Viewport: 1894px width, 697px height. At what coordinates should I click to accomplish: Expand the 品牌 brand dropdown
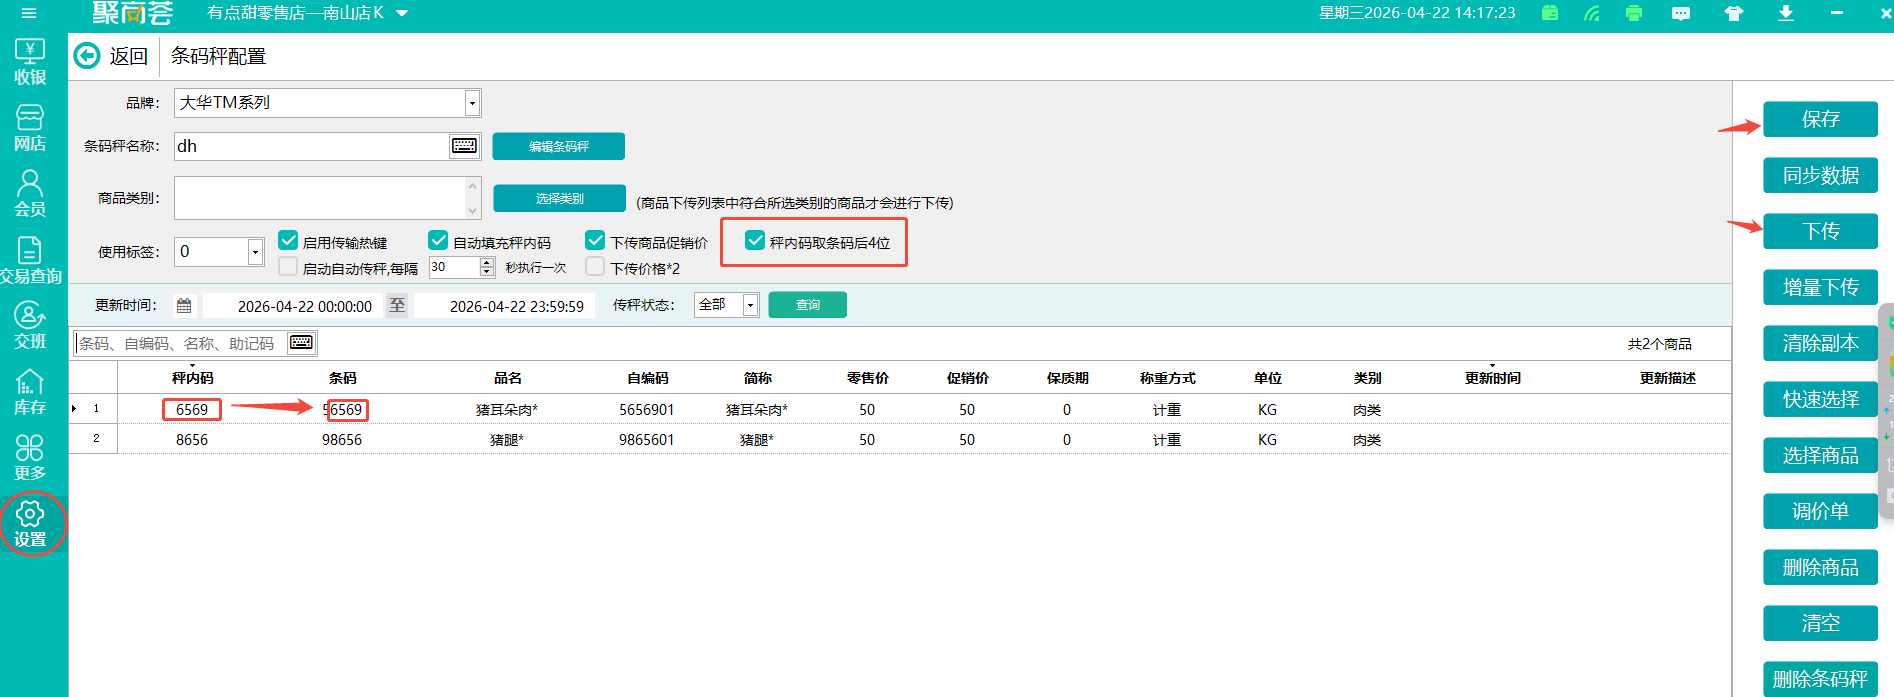472,103
